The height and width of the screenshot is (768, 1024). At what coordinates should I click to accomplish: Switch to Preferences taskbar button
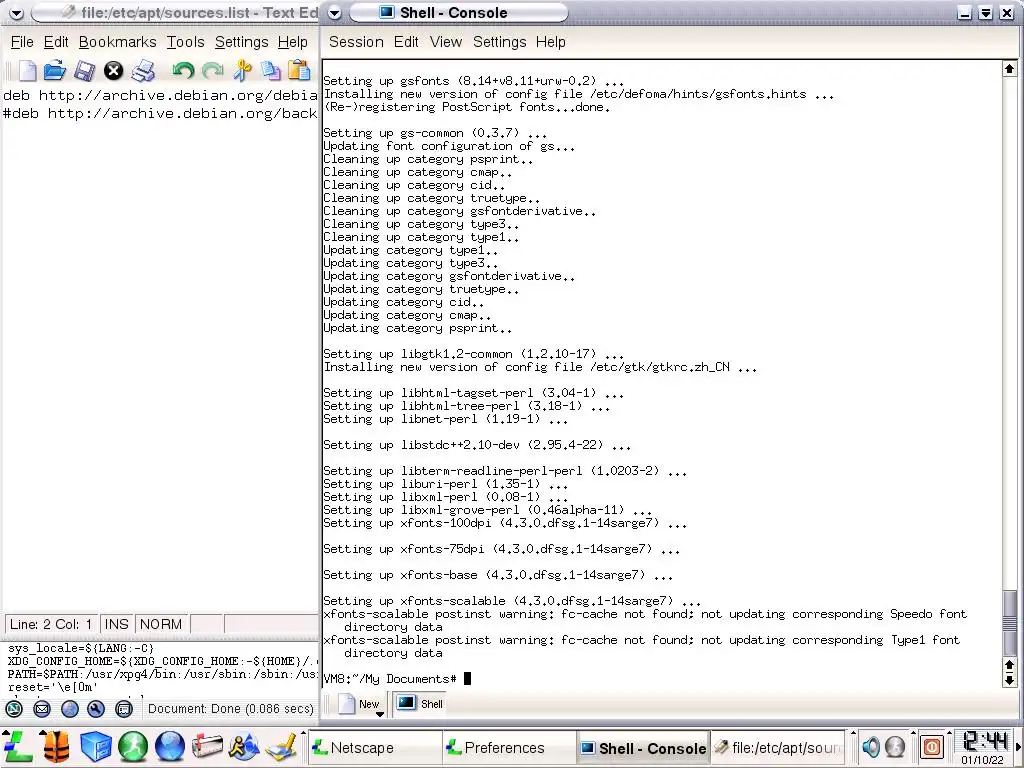[508, 748]
